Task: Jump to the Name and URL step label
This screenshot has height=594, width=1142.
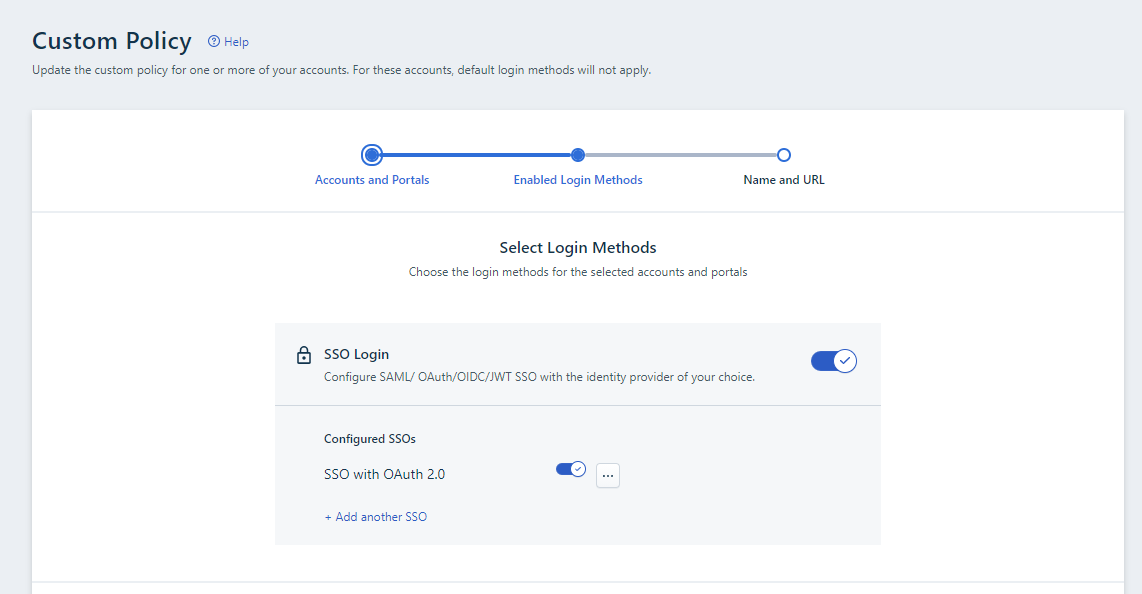Action: (784, 180)
